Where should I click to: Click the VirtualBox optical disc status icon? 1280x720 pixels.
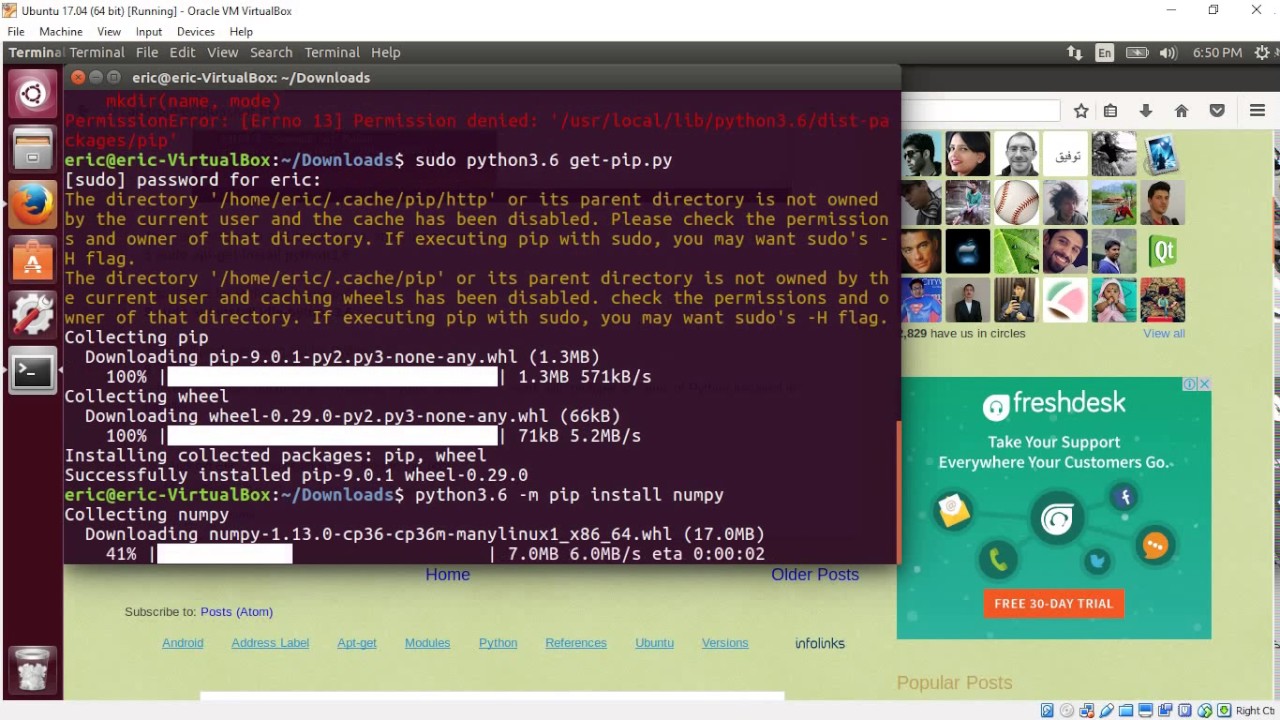coord(1066,711)
